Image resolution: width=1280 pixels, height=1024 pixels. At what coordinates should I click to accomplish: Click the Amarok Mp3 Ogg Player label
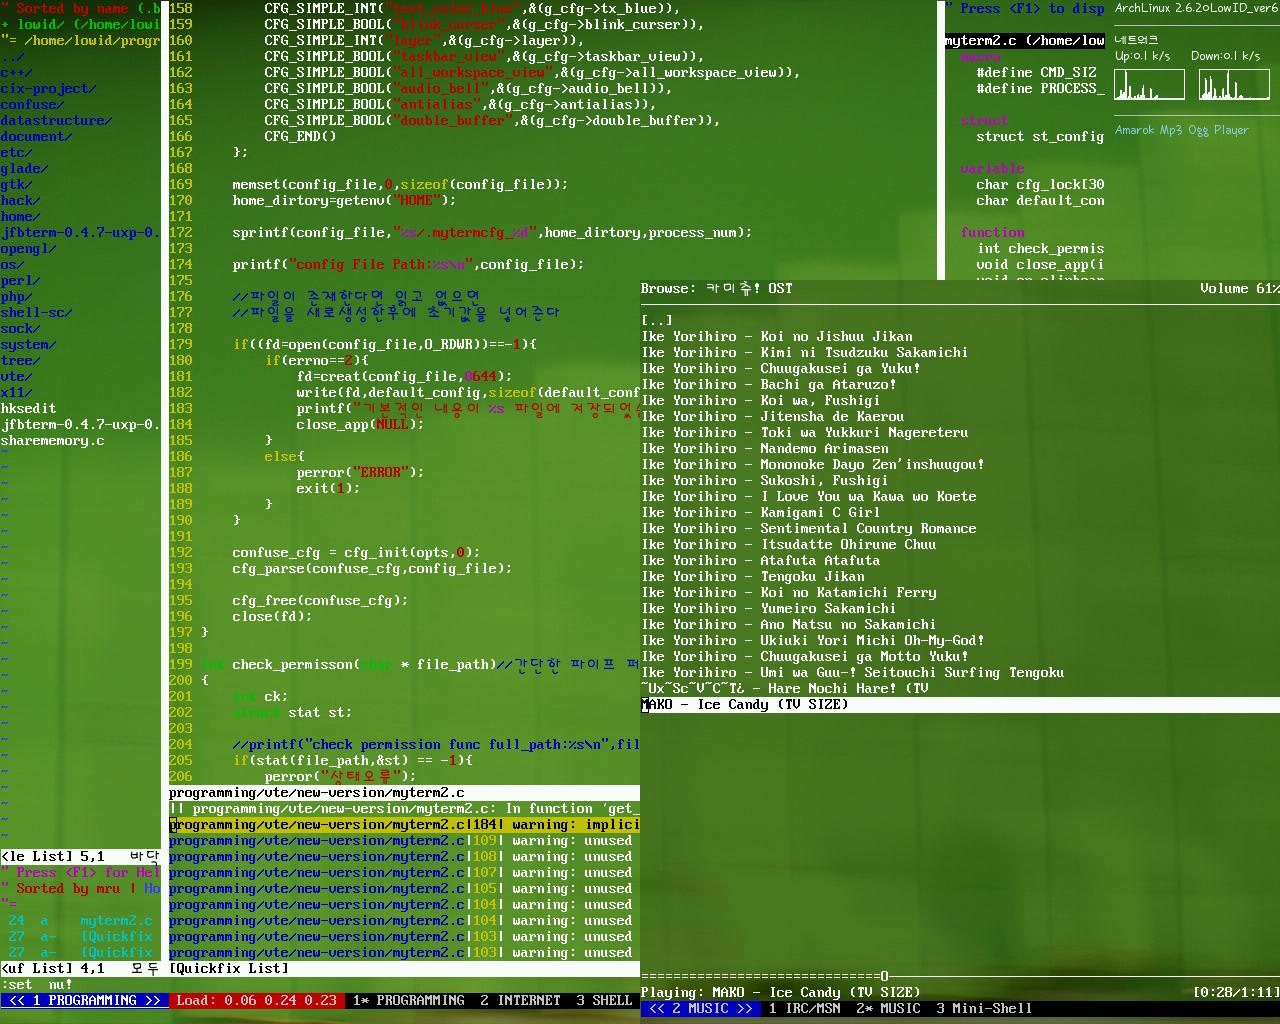1182,130
